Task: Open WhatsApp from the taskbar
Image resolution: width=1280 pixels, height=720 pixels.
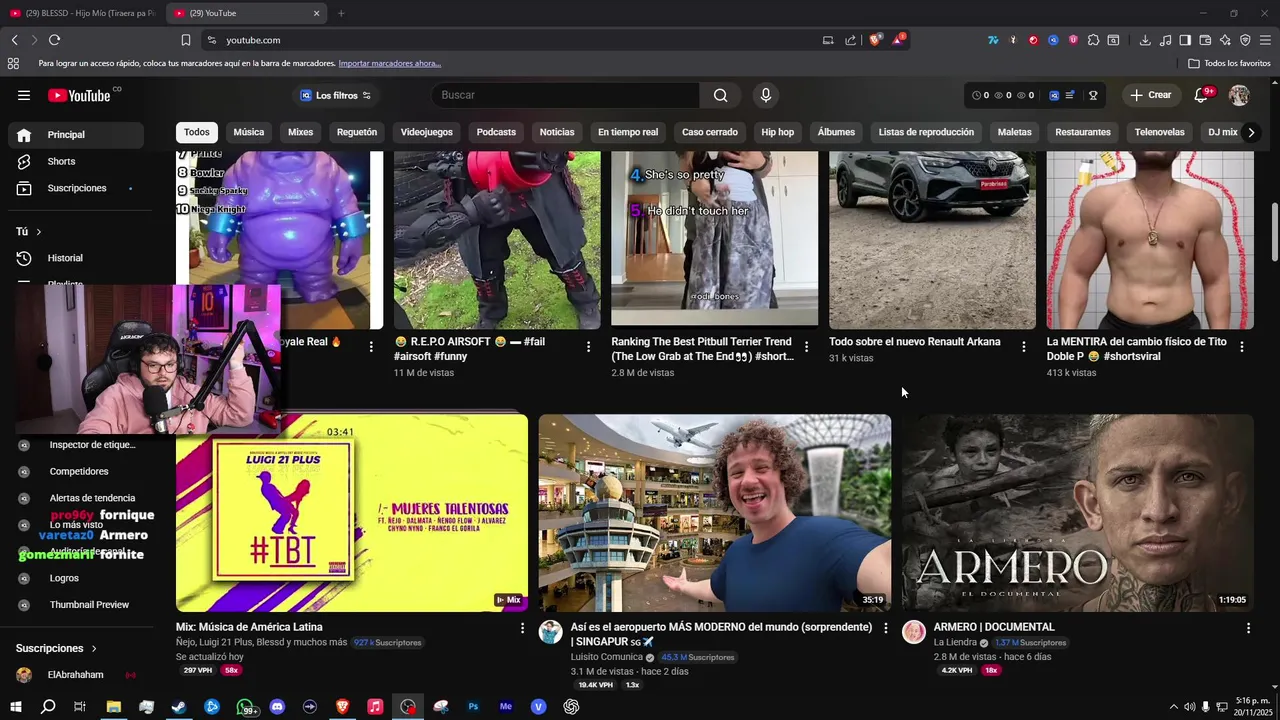Action: click(245, 706)
